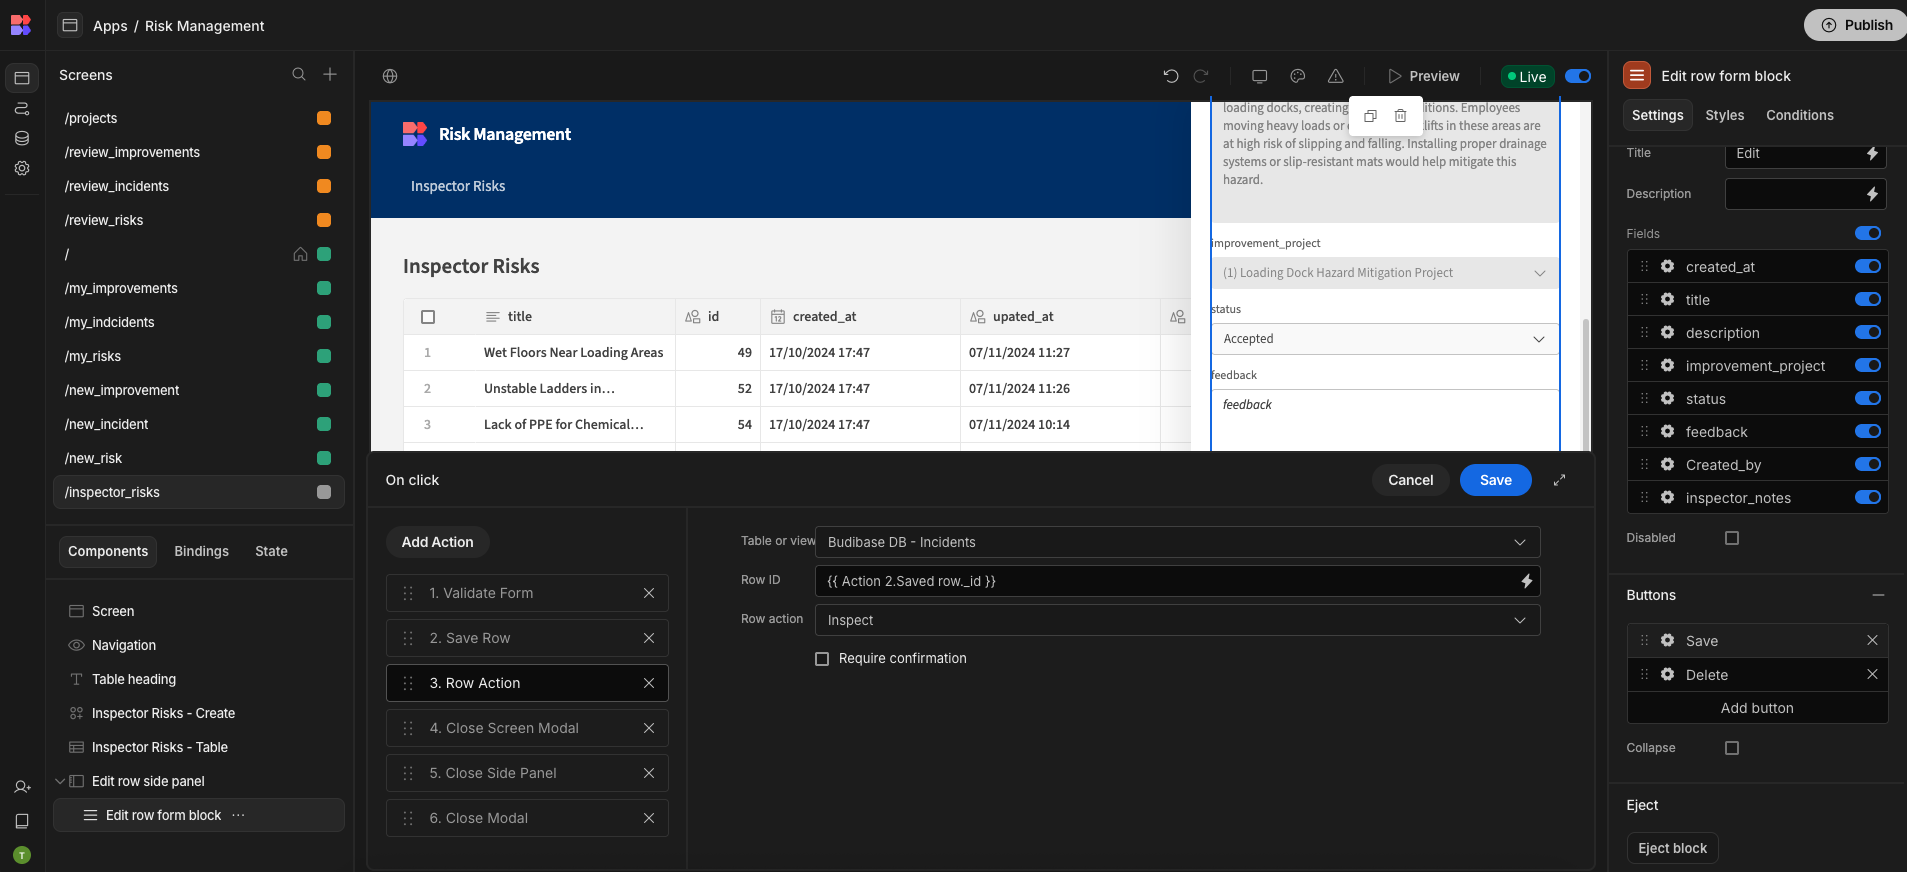Switch device preview with monitor icon
Image resolution: width=1907 pixels, height=872 pixels.
[x=1260, y=76]
